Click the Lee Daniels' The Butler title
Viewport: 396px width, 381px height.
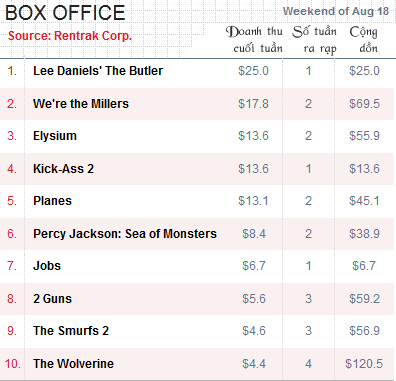pos(98,71)
